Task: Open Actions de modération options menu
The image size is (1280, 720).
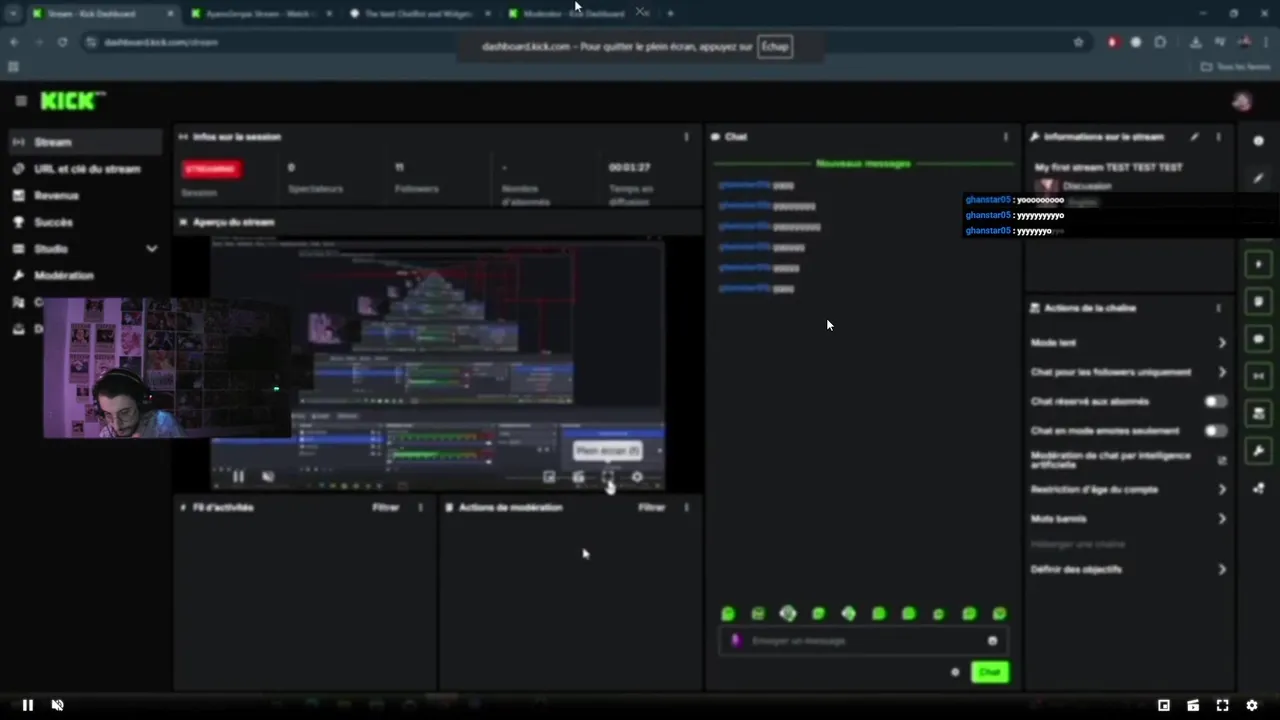Action: (x=686, y=508)
